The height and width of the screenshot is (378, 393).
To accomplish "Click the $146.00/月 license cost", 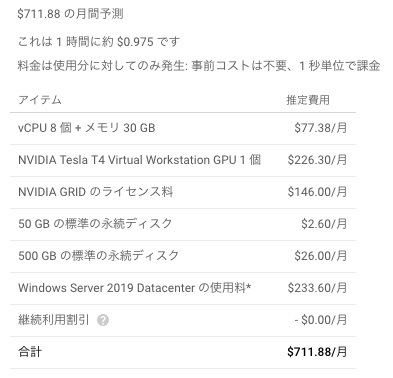I will pyautogui.click(x=317, y=192).
